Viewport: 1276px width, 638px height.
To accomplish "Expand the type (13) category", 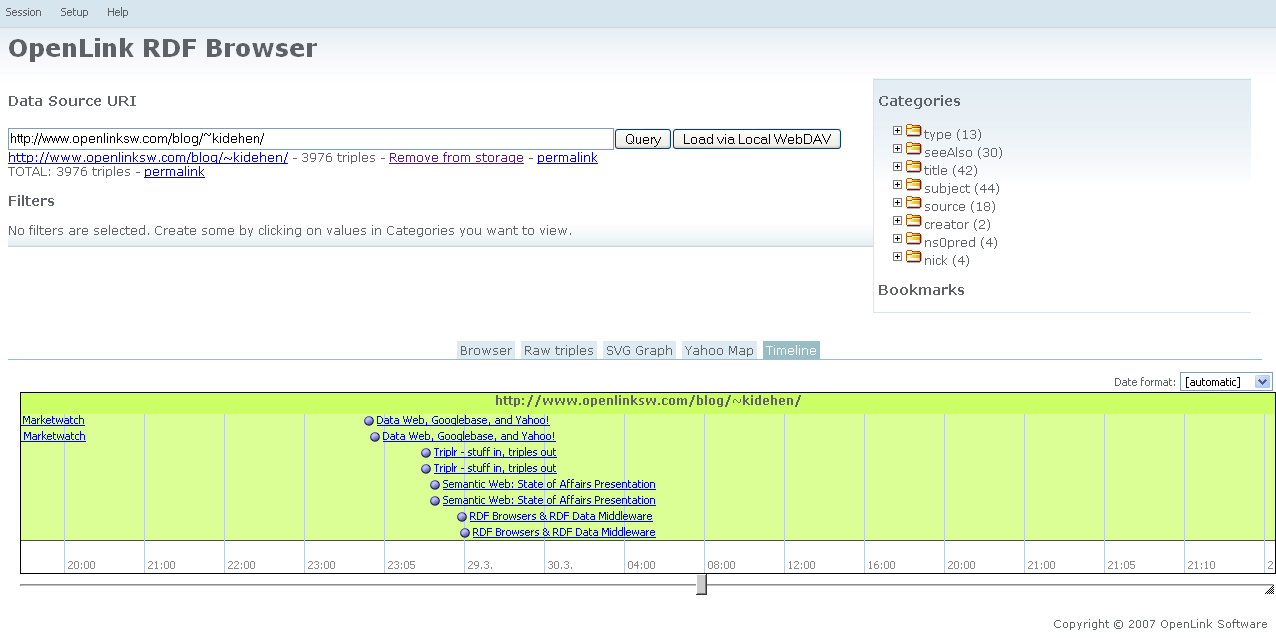I will coord(897,131).
